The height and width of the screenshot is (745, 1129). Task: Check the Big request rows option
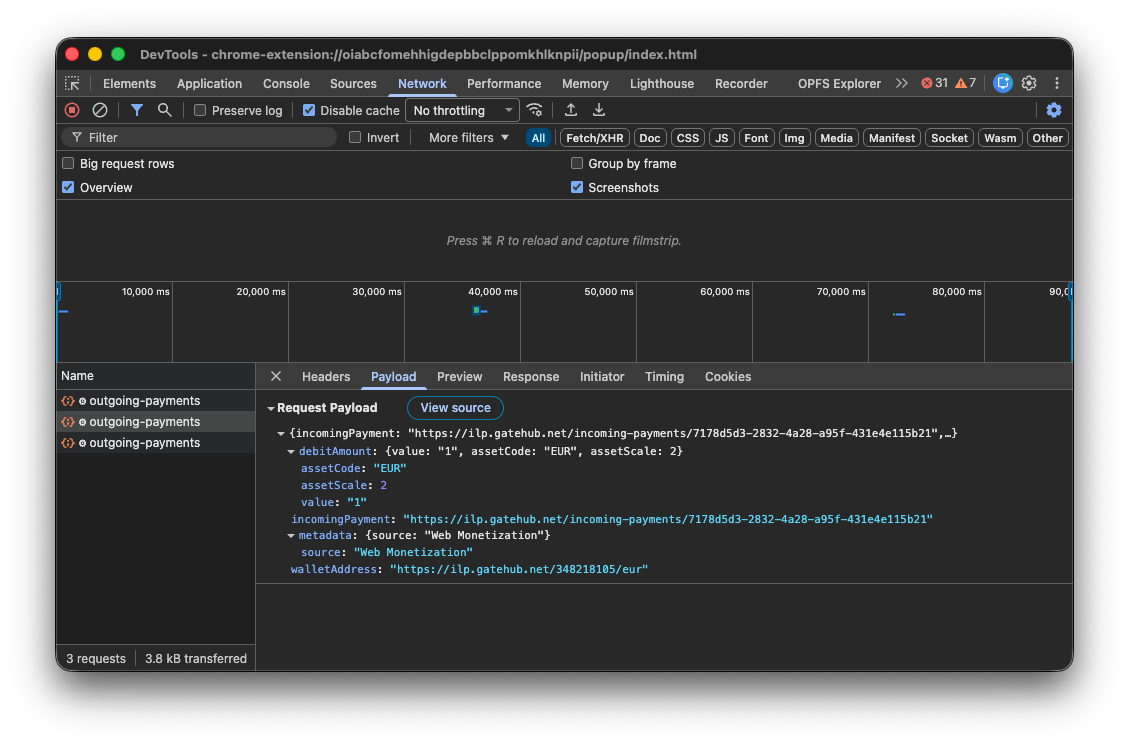(x=67, y=162)
